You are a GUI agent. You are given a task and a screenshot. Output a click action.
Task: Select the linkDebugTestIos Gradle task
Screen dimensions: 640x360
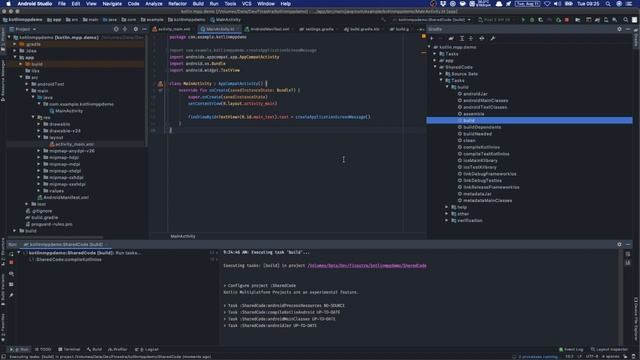[482, 180]
